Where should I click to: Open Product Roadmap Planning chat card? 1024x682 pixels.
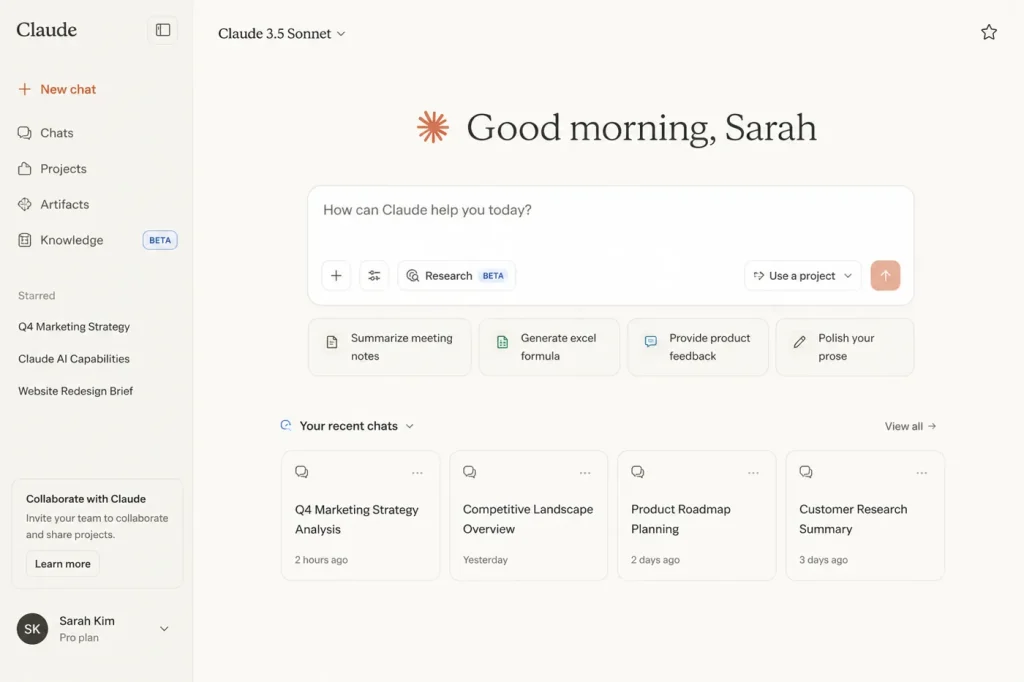click(x=697, y=515)
